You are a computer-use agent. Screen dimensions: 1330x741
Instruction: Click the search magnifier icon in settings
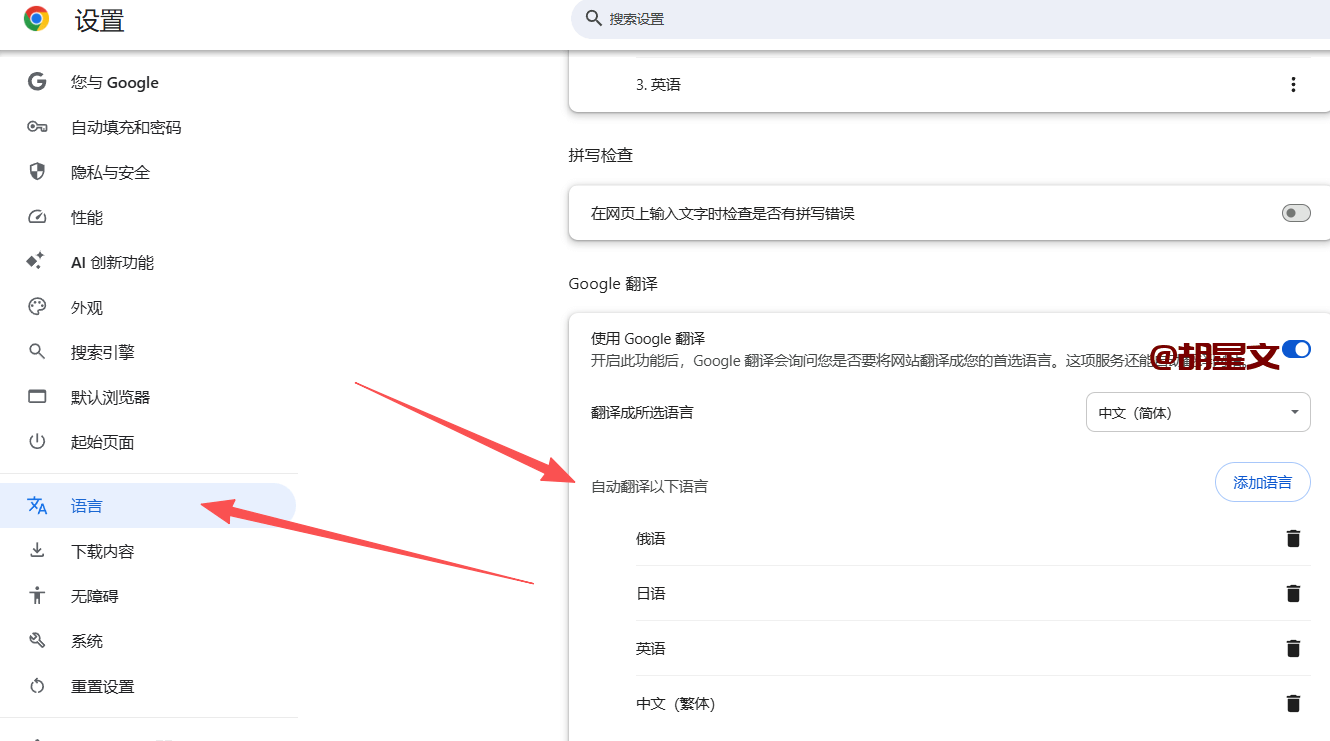pyautogui.click(x=593, y=19)
